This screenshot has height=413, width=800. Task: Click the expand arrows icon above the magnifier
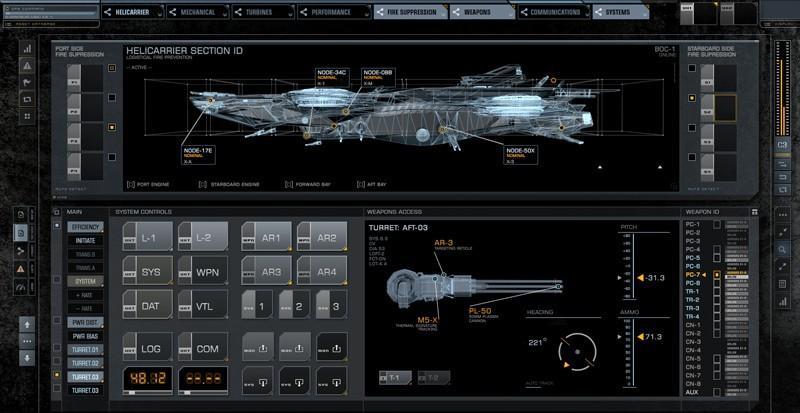[x=782, y=232]
